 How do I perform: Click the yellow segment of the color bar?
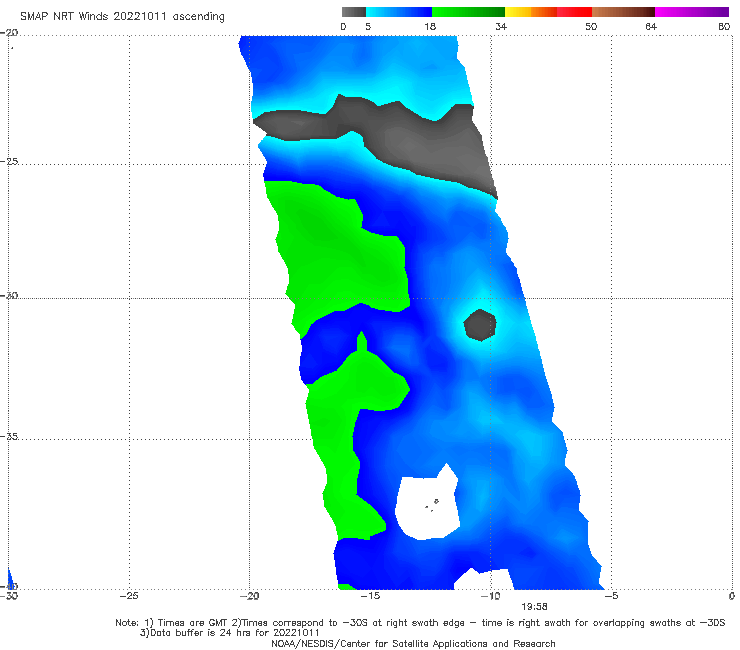coord(518,12)
